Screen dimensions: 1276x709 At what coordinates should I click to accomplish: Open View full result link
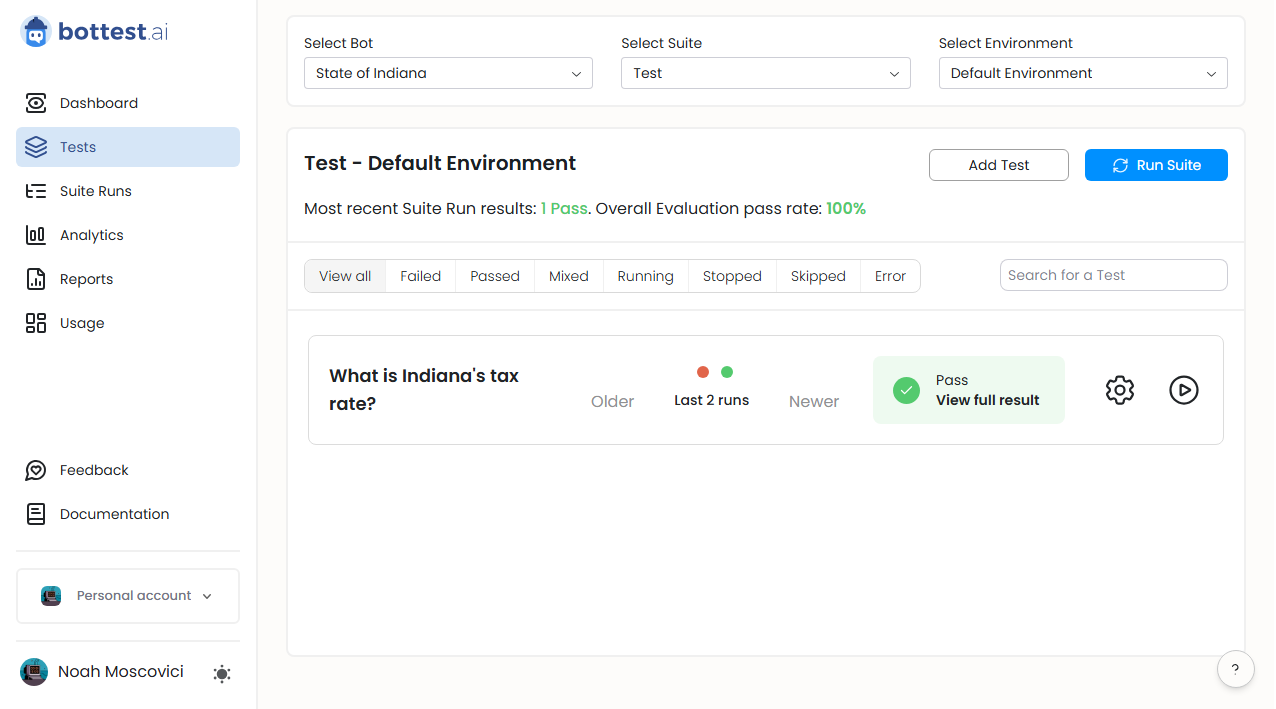(x=987, y=400)
